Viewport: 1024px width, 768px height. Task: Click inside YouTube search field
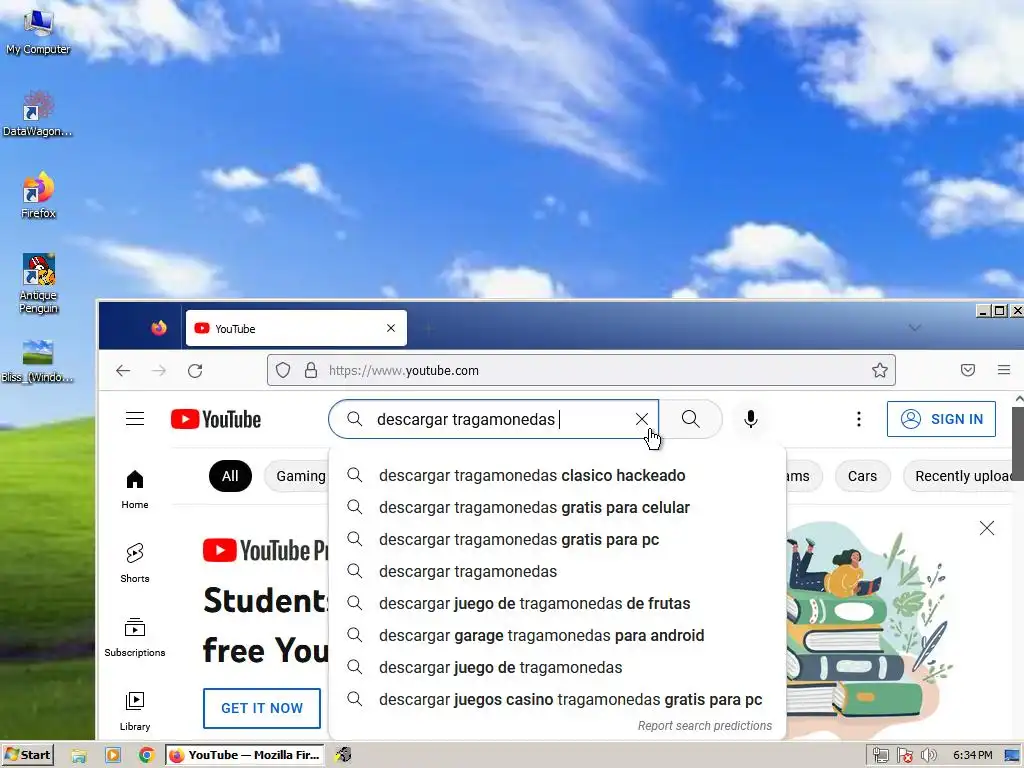click(x=494, y=419)
